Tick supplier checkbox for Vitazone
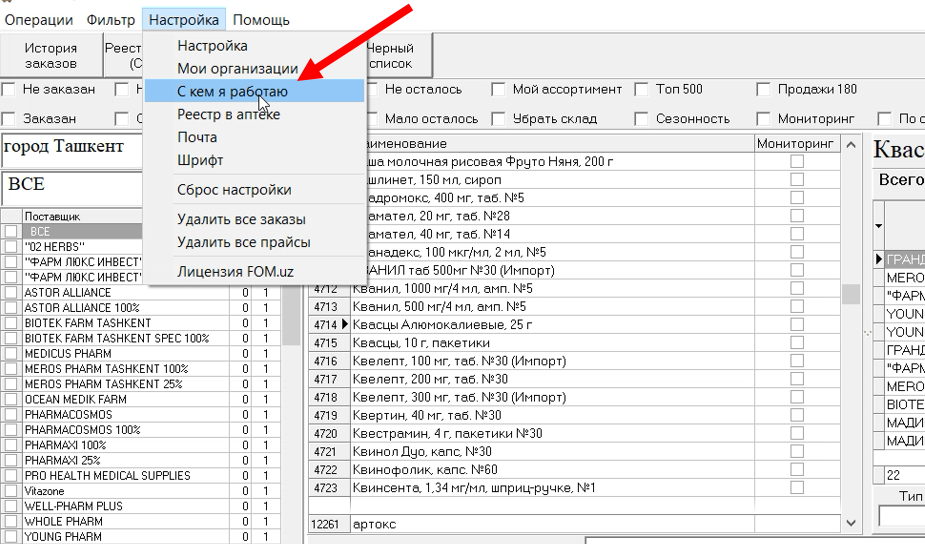The image size is (925, 544). [11, 491]
